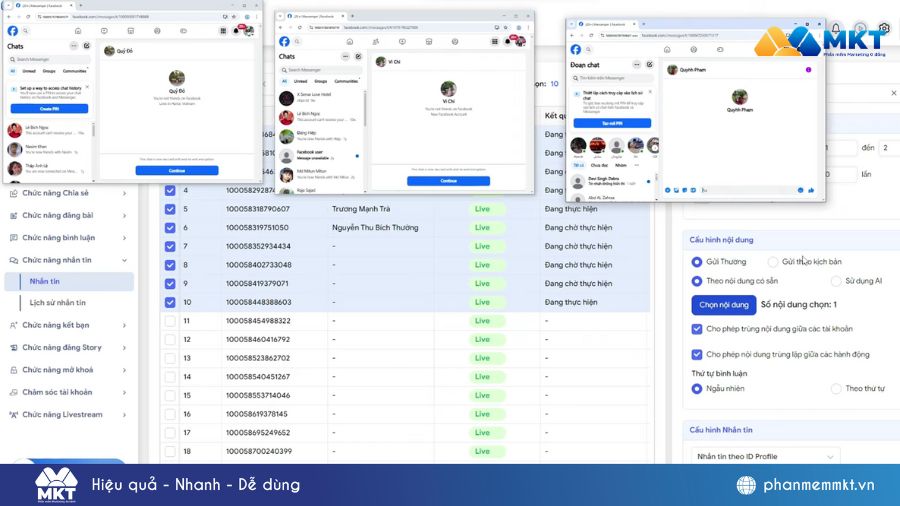Expand 'Chức năng mở khoá' sidebar section

pyautogui.click(x=69, y=369)
